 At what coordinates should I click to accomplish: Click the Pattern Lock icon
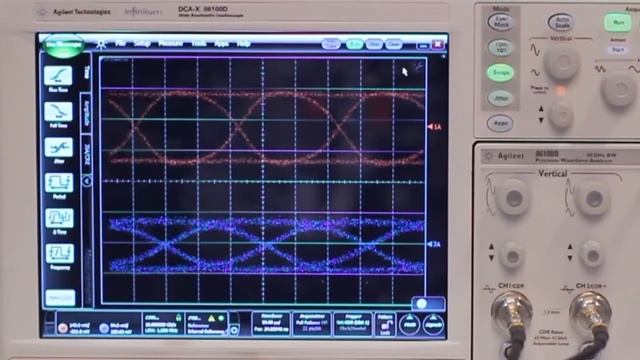pyautogui.click(x=385, y=324)
